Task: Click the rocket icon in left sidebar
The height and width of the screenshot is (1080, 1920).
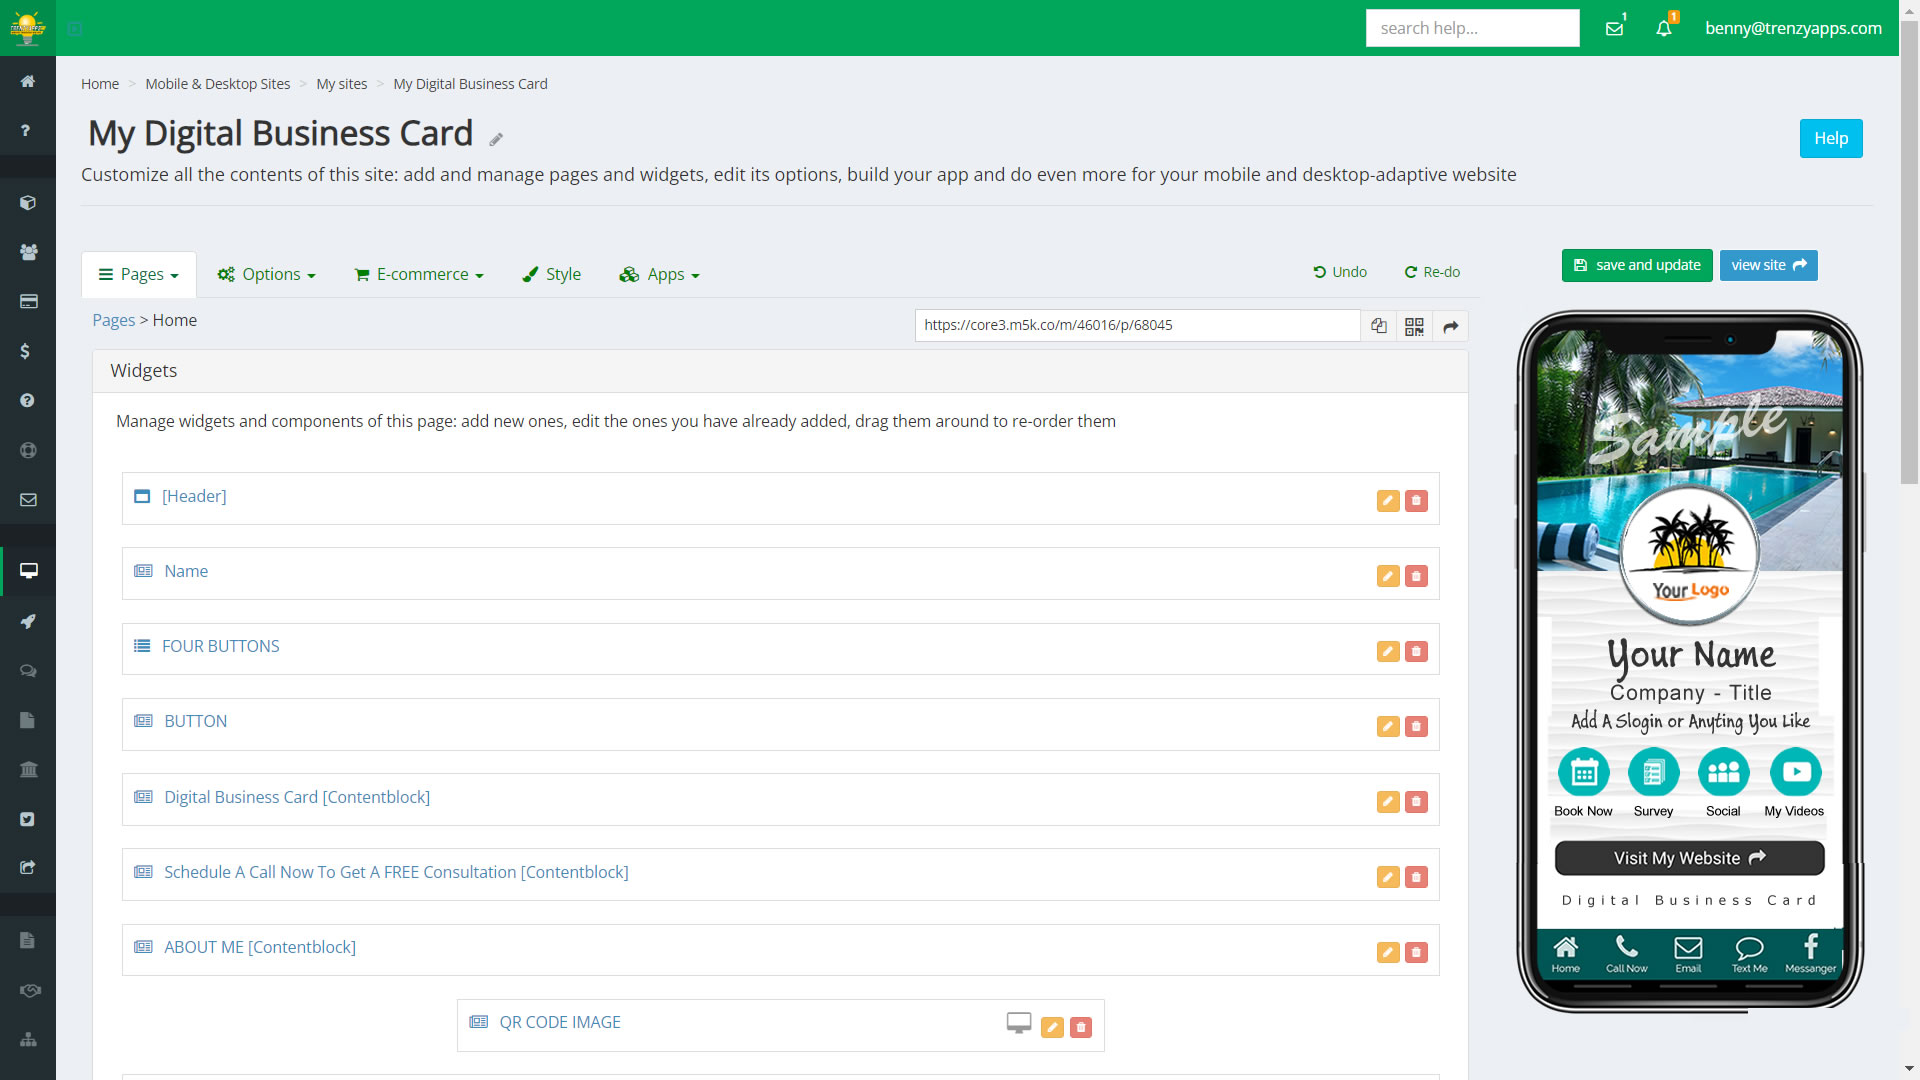Action: click(x=28, y=621)
